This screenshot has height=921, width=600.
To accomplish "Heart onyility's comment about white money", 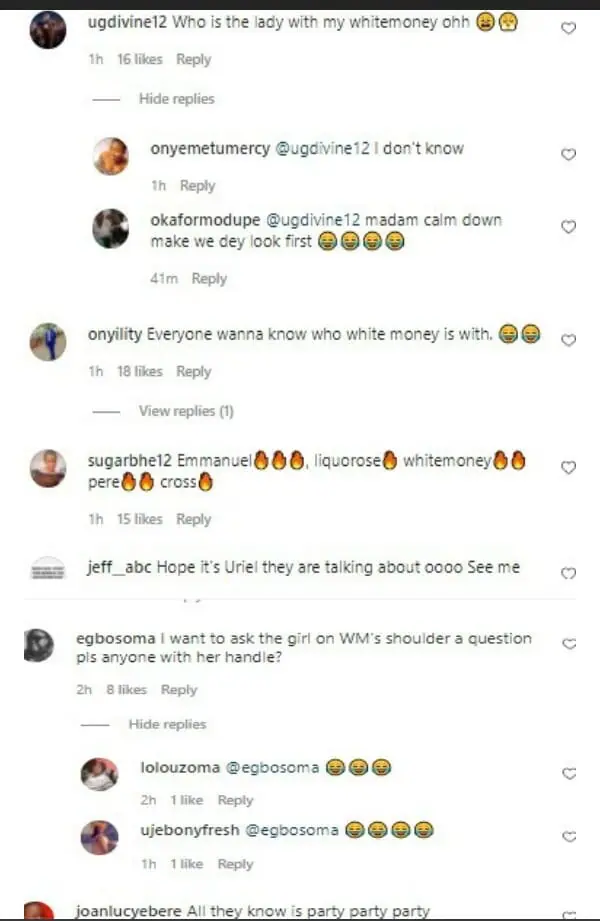I will tap(568, 340).
